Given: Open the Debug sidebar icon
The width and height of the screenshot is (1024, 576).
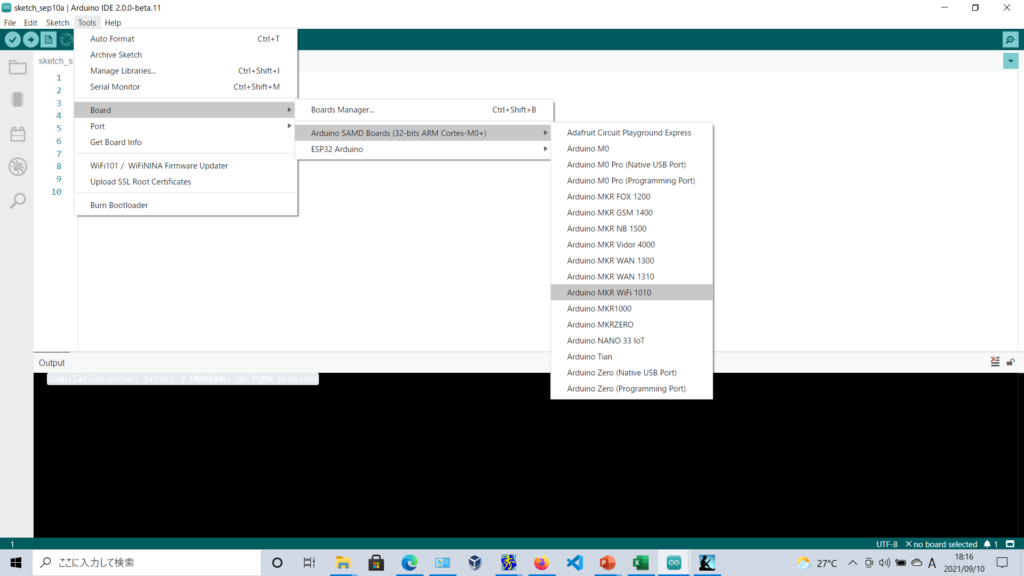Looking at the screenshot, I should click(x=18, y=167).
